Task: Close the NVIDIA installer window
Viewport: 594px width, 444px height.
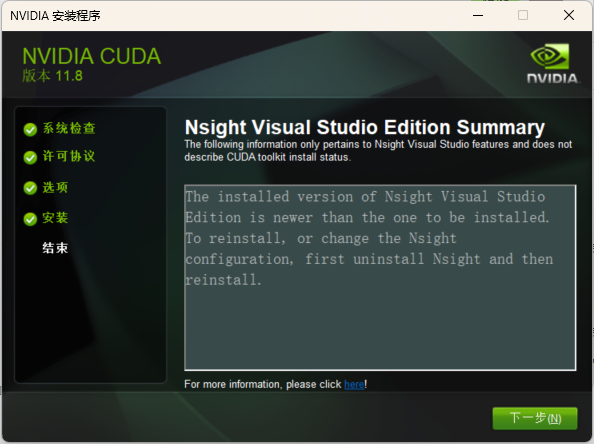Action: [569, 16]
